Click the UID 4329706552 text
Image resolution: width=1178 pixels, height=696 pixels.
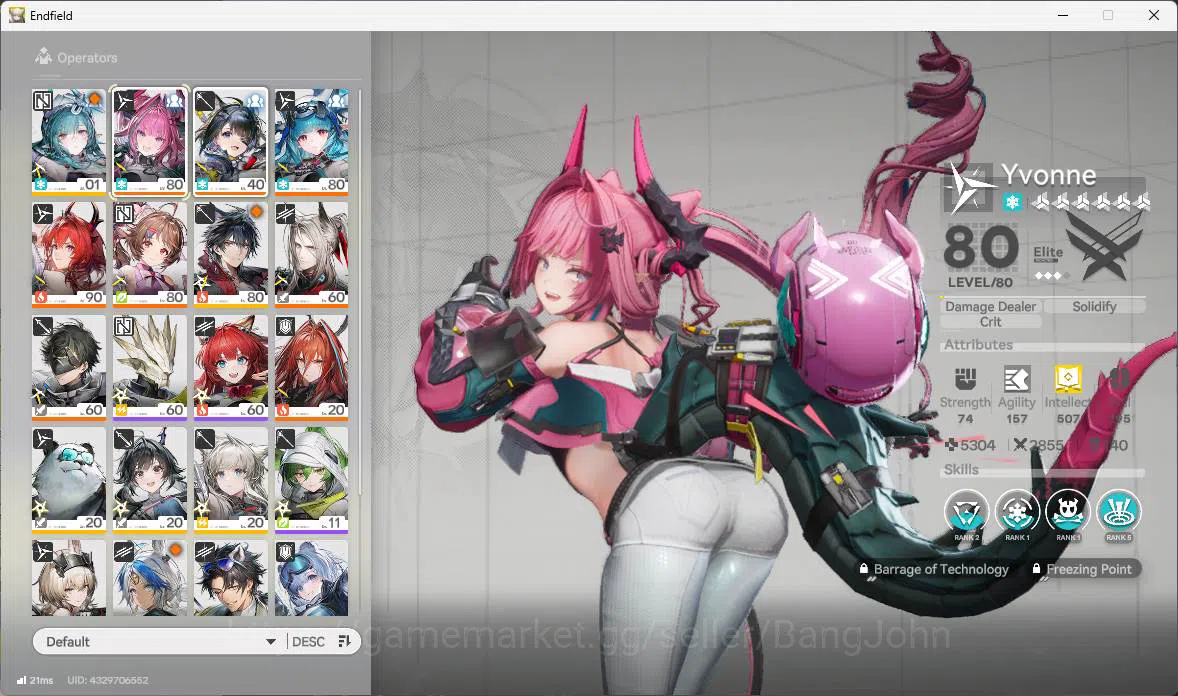click(107, 680)
